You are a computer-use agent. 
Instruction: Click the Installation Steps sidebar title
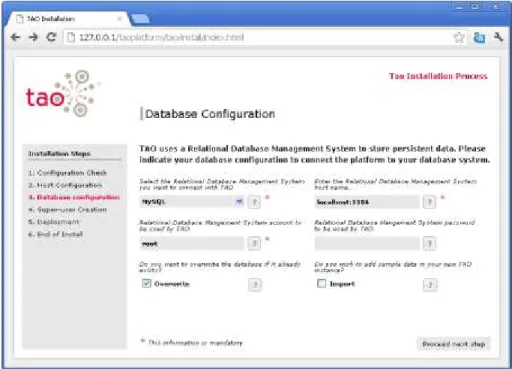point(59,154)
